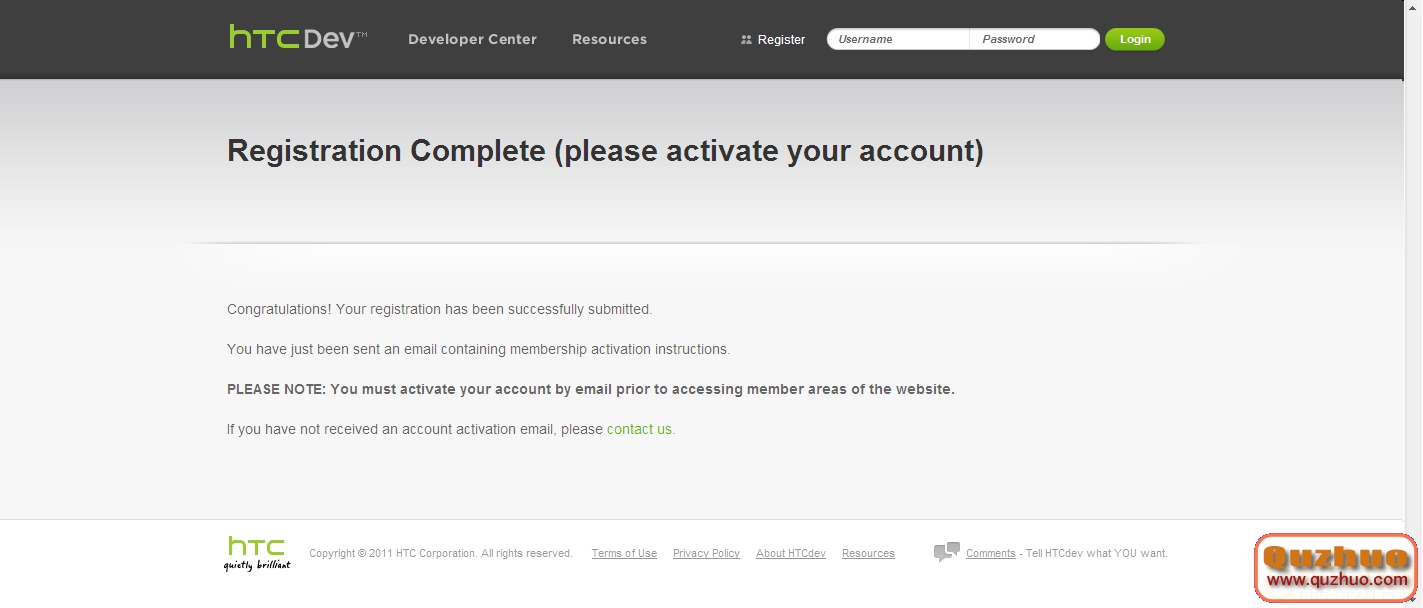
Task: Open the Terms of Use page
Action: tap(624, 553)
